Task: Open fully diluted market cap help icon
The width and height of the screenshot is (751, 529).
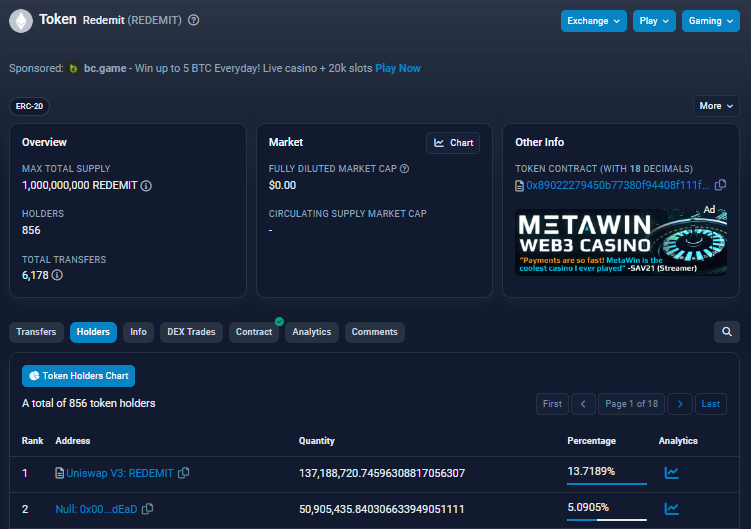Action: click(405, 169)
